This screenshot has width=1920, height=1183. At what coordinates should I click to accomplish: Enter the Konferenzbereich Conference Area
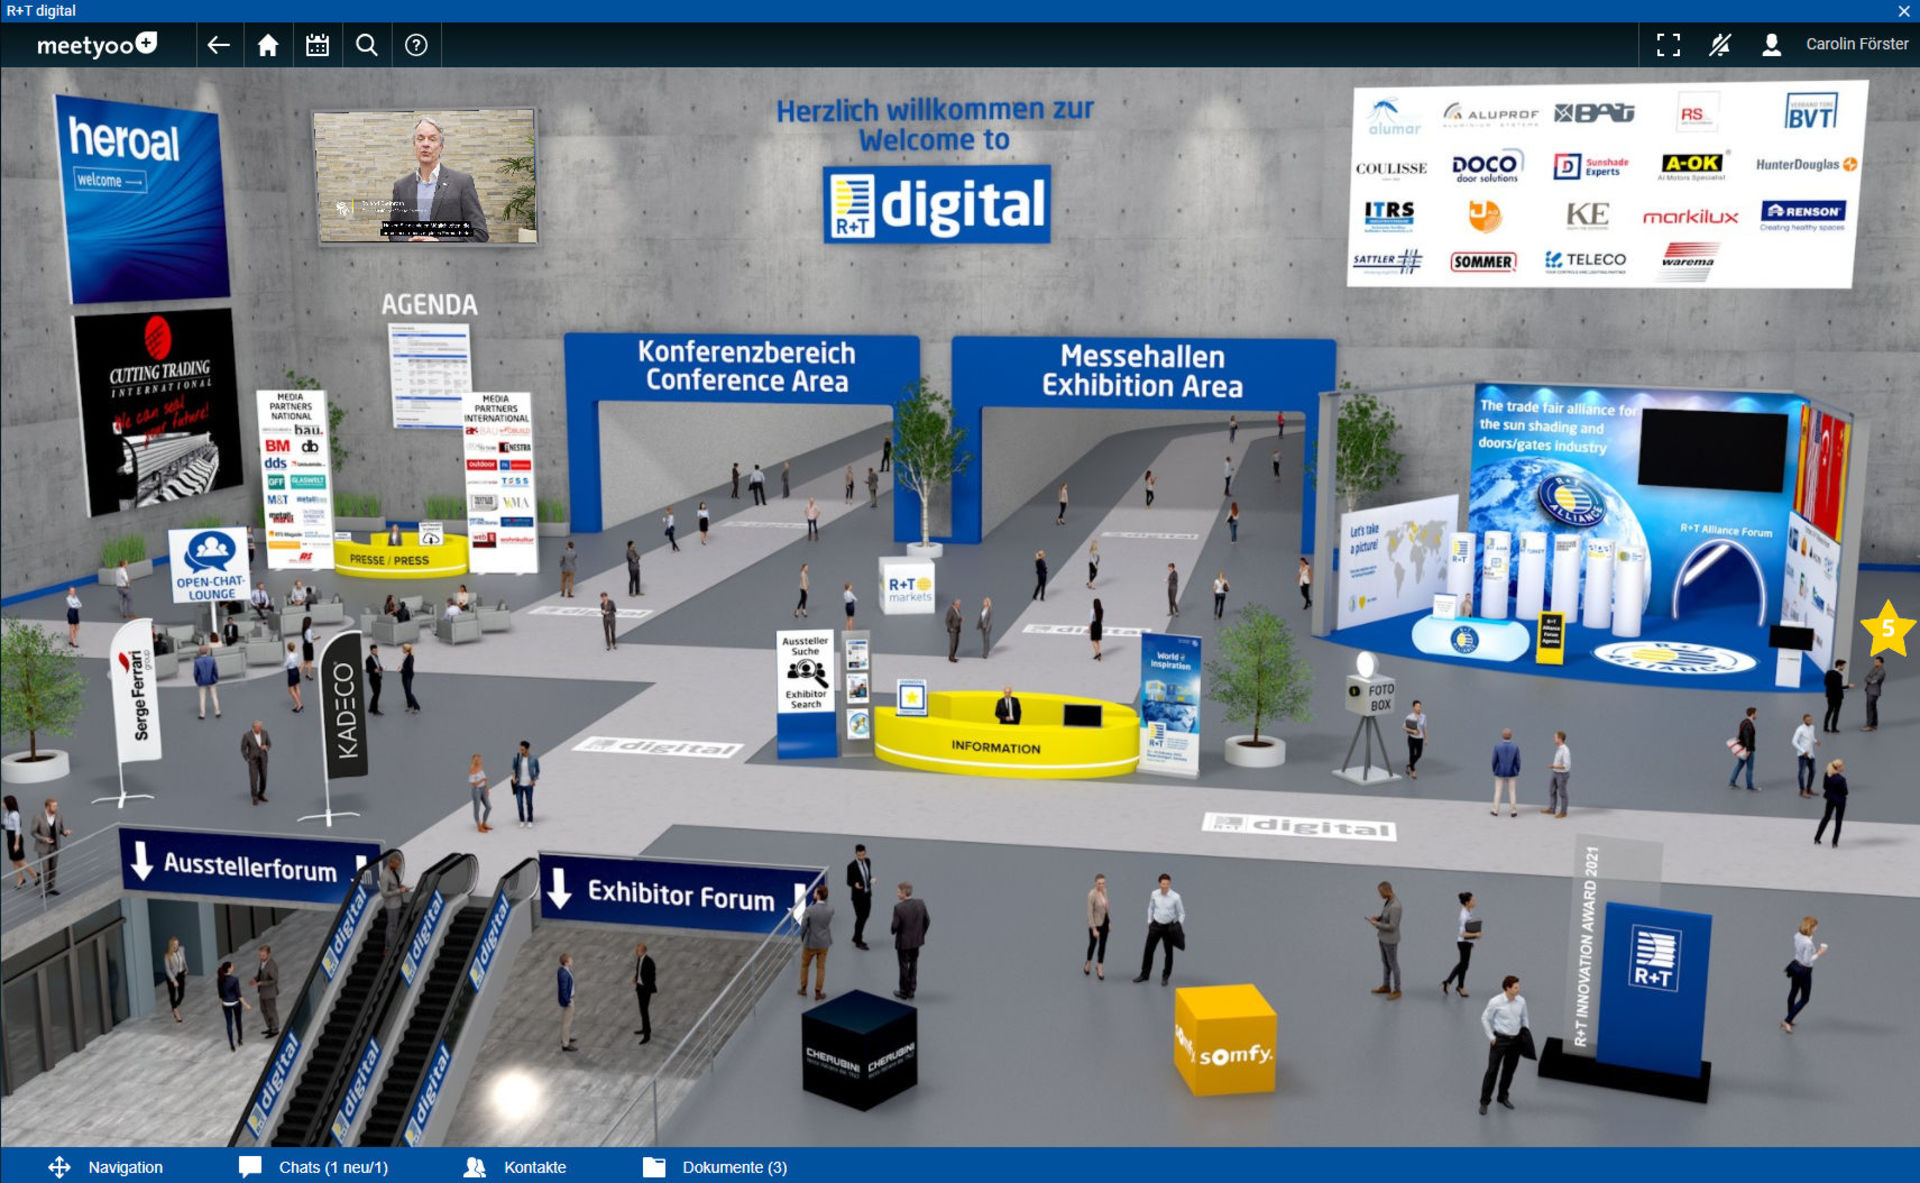click(745, 367)
